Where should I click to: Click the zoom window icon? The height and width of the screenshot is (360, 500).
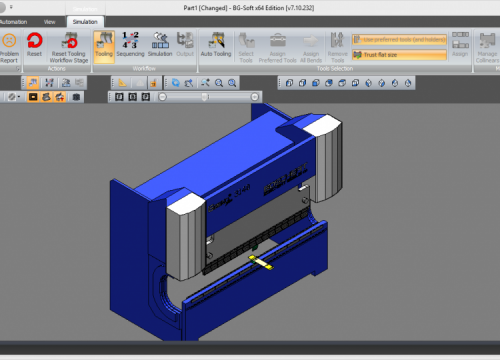click(205, 83)
